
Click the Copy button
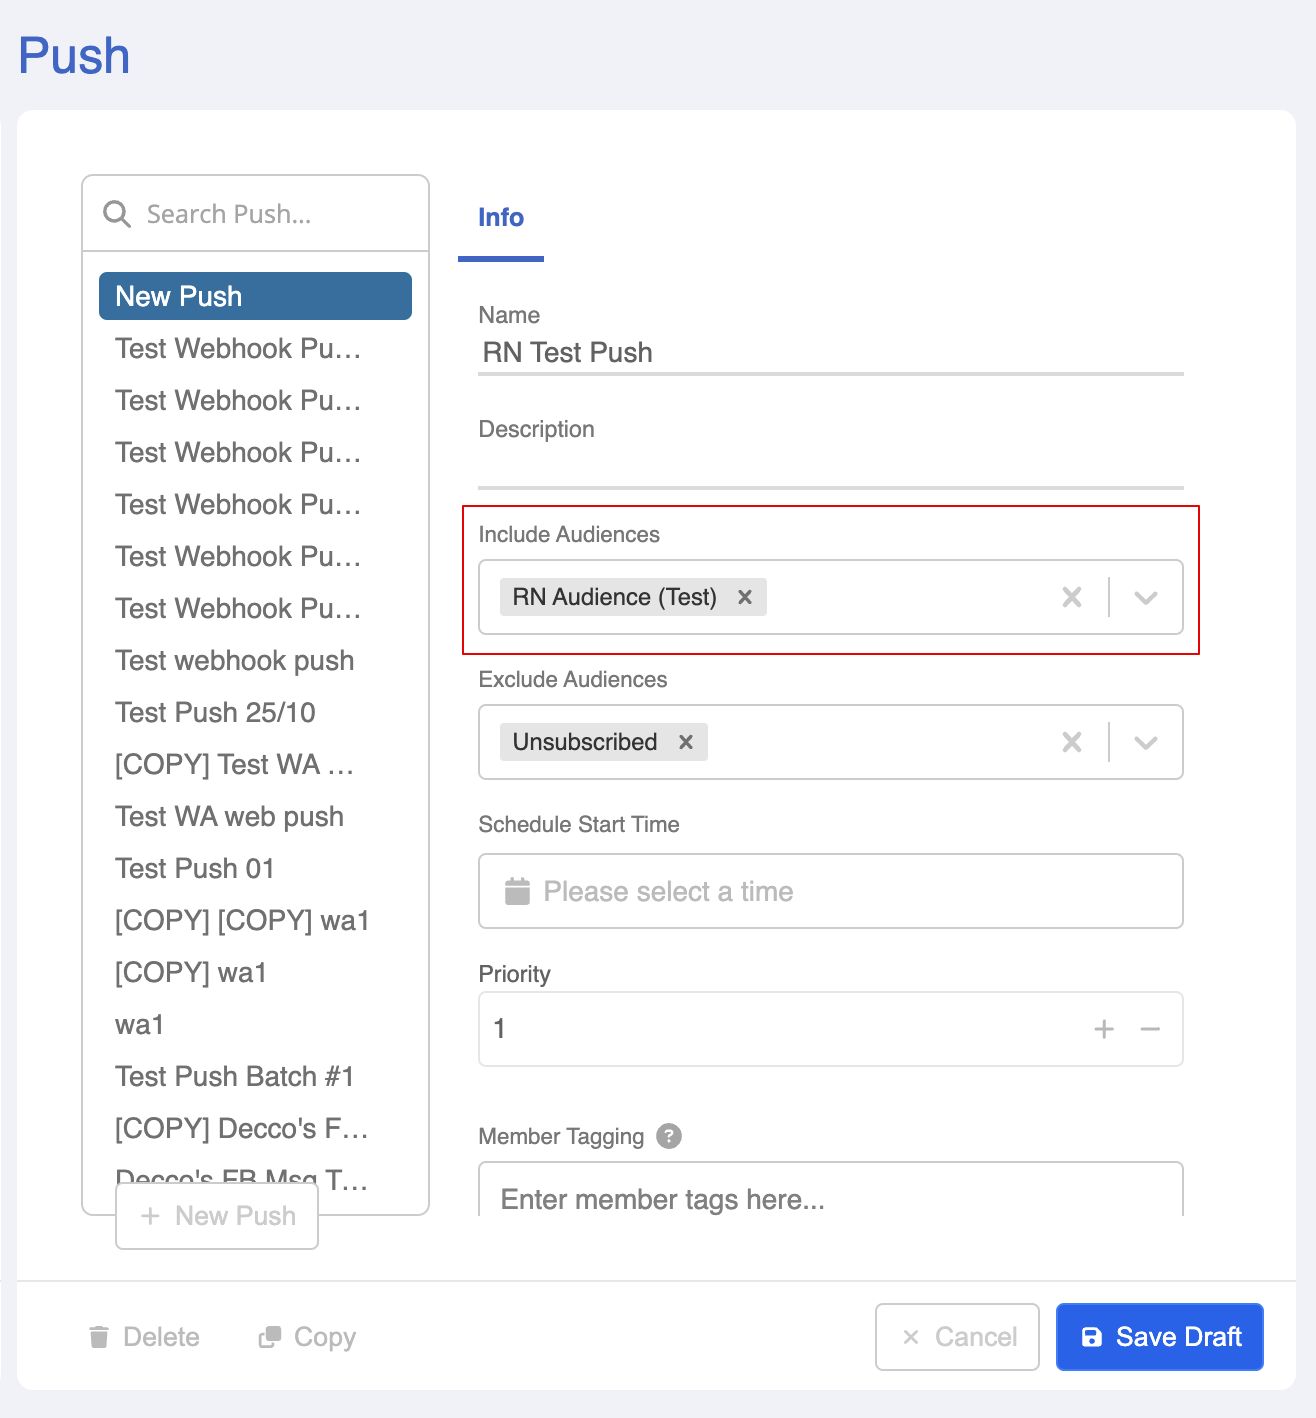(307, 1337)
